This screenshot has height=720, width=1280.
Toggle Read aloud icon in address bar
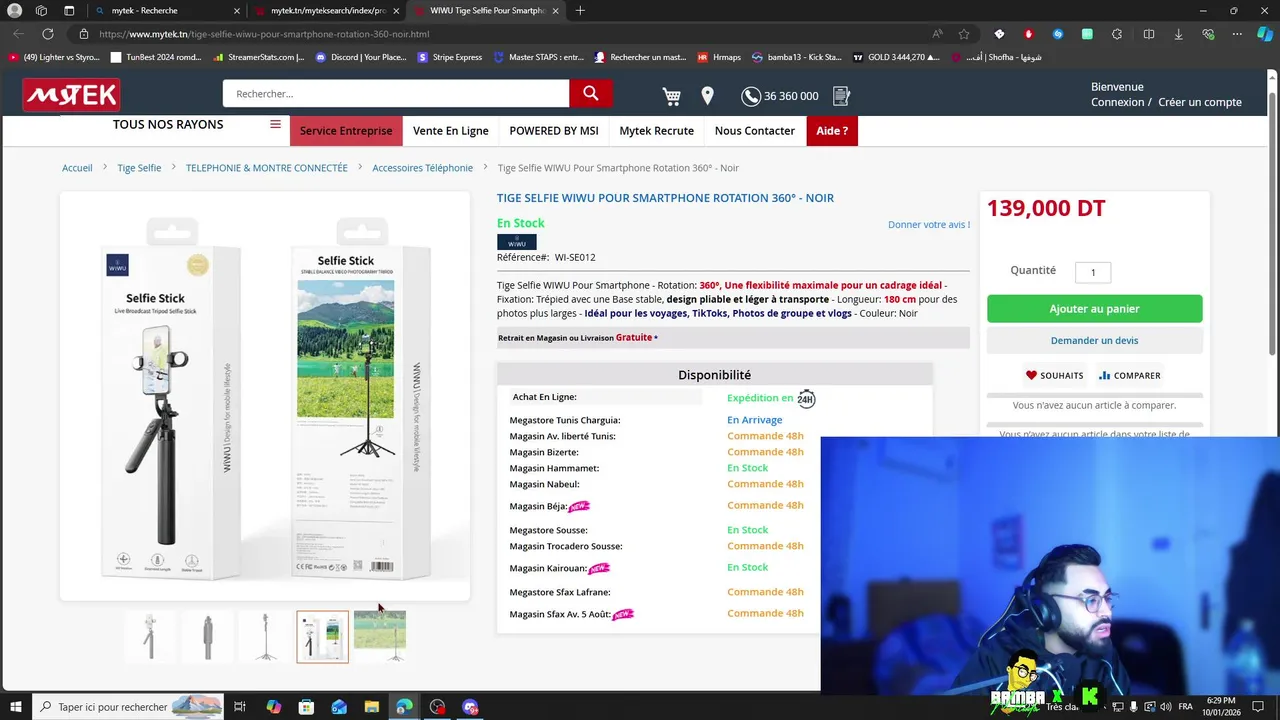pos(937,34)
